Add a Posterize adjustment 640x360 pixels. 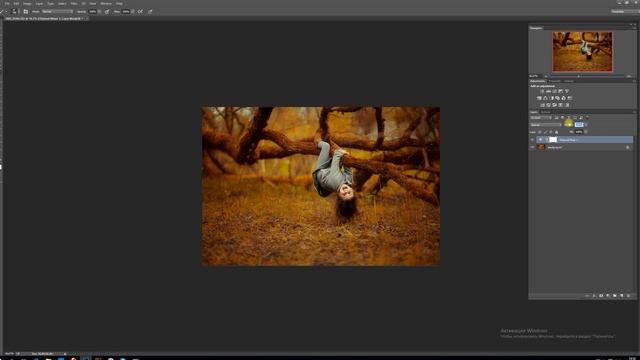548,105
